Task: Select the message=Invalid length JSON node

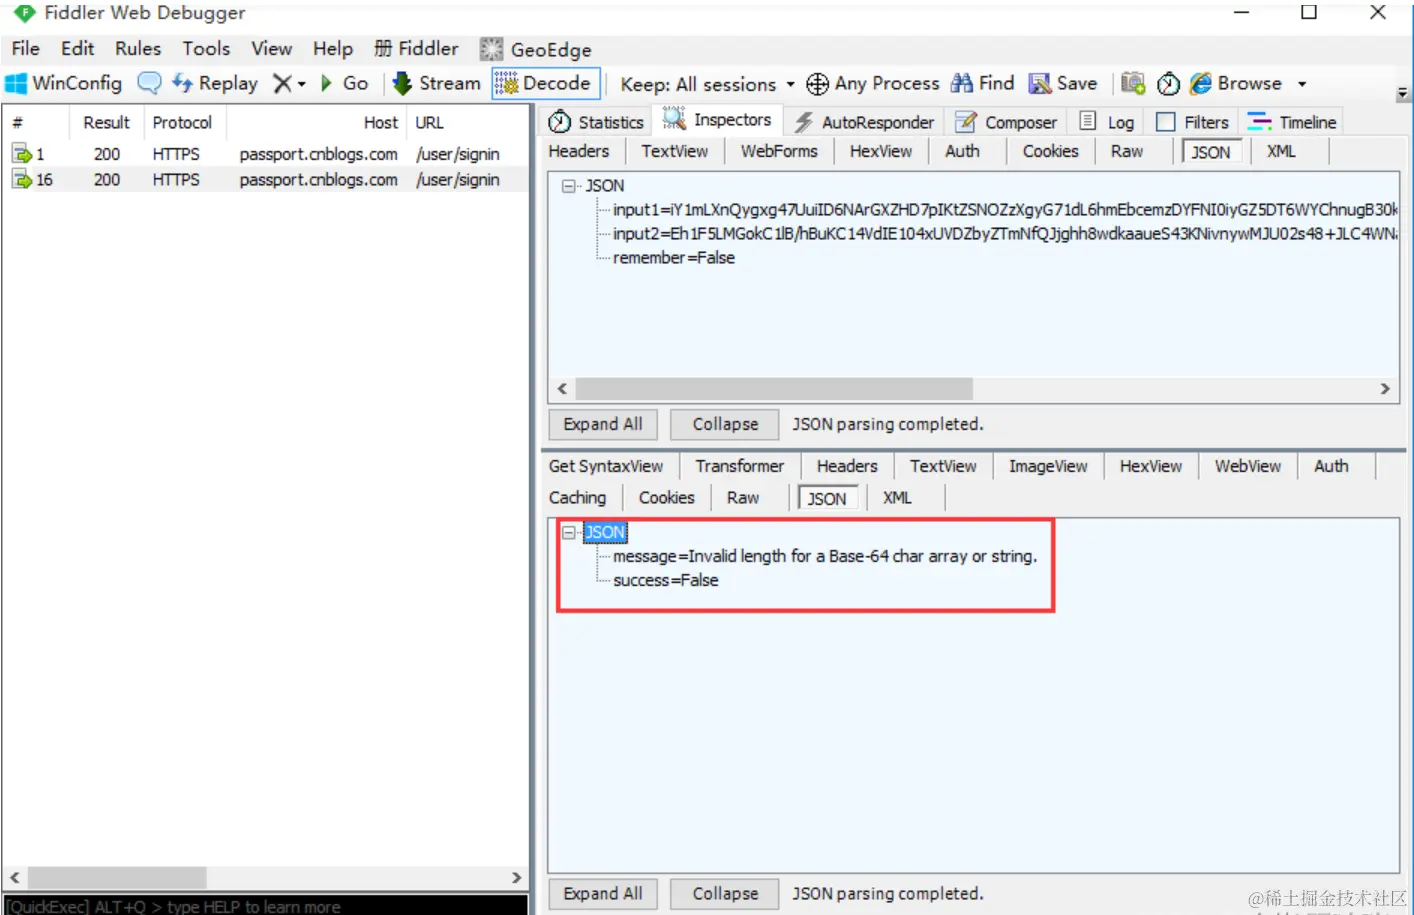Action: point(825,556)
